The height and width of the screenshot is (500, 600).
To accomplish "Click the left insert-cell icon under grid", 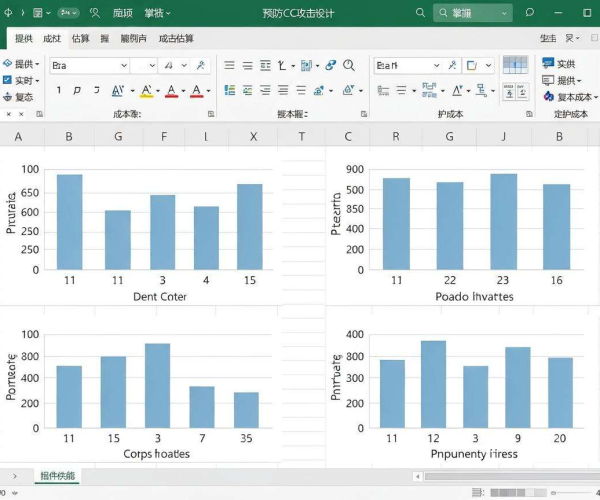I will coord(509,92).
